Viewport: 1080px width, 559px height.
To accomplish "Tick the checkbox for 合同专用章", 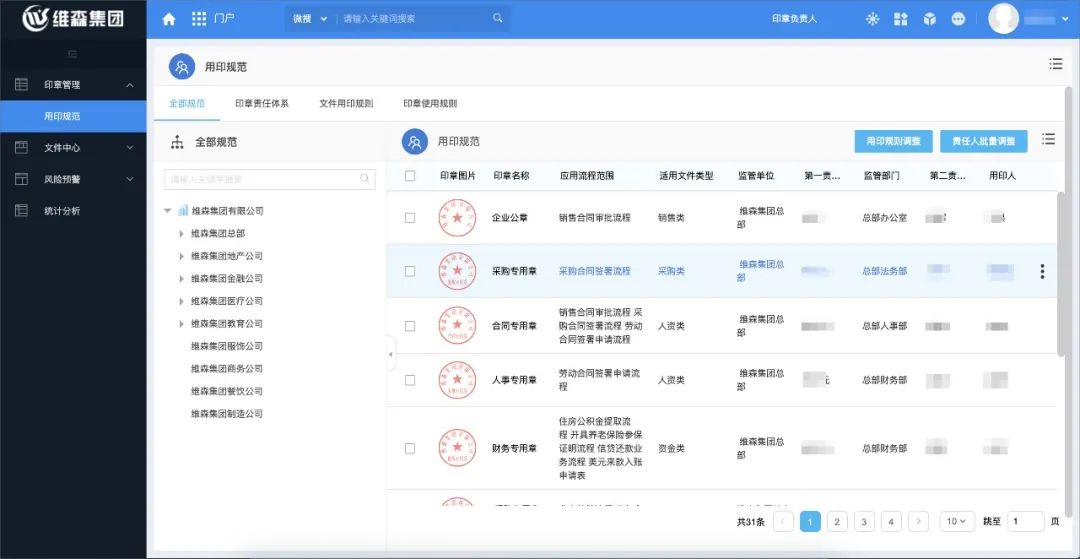I will coord(410,326).
